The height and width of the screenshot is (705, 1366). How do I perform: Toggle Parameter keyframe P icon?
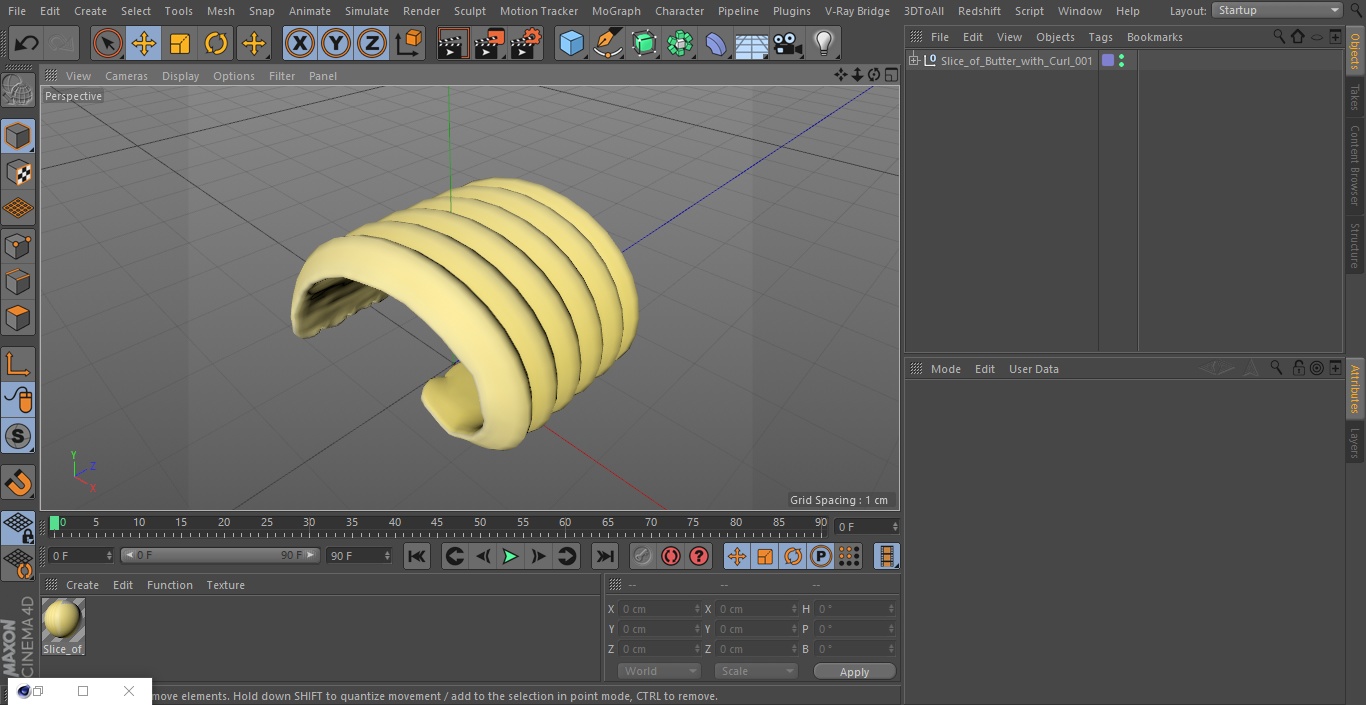click(x=821, y=556)
